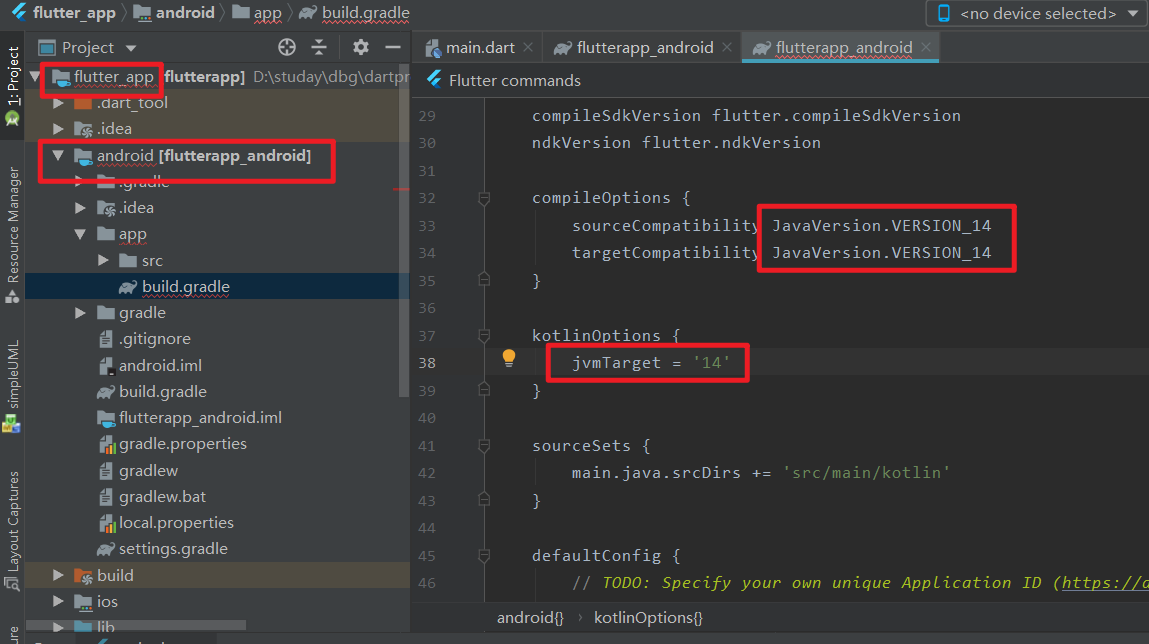Click build.gradle in the breadcrumb bar
Image resolution: width=1149 pixels, height=644 pixels.
365,13
